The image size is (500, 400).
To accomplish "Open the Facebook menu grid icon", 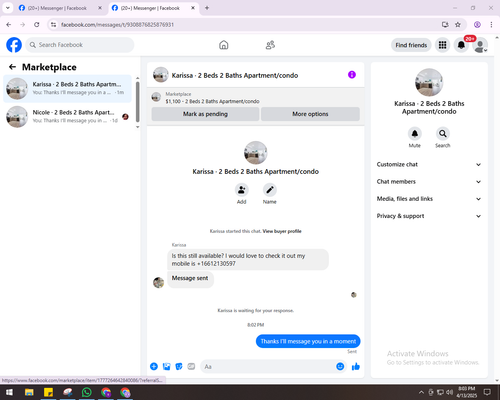I will tap(442, 45).
